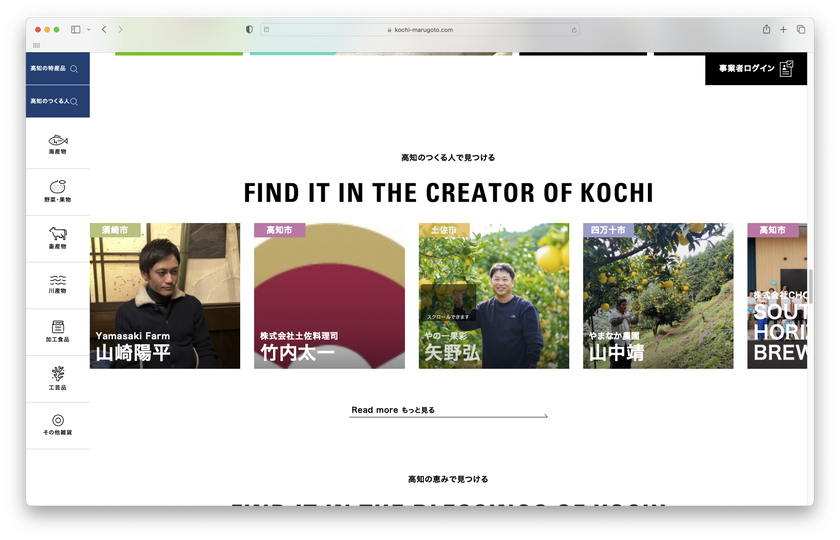Viewport: 840px width, 540px height.
Task: Click the Safari share icon
Action: point(767,29)
